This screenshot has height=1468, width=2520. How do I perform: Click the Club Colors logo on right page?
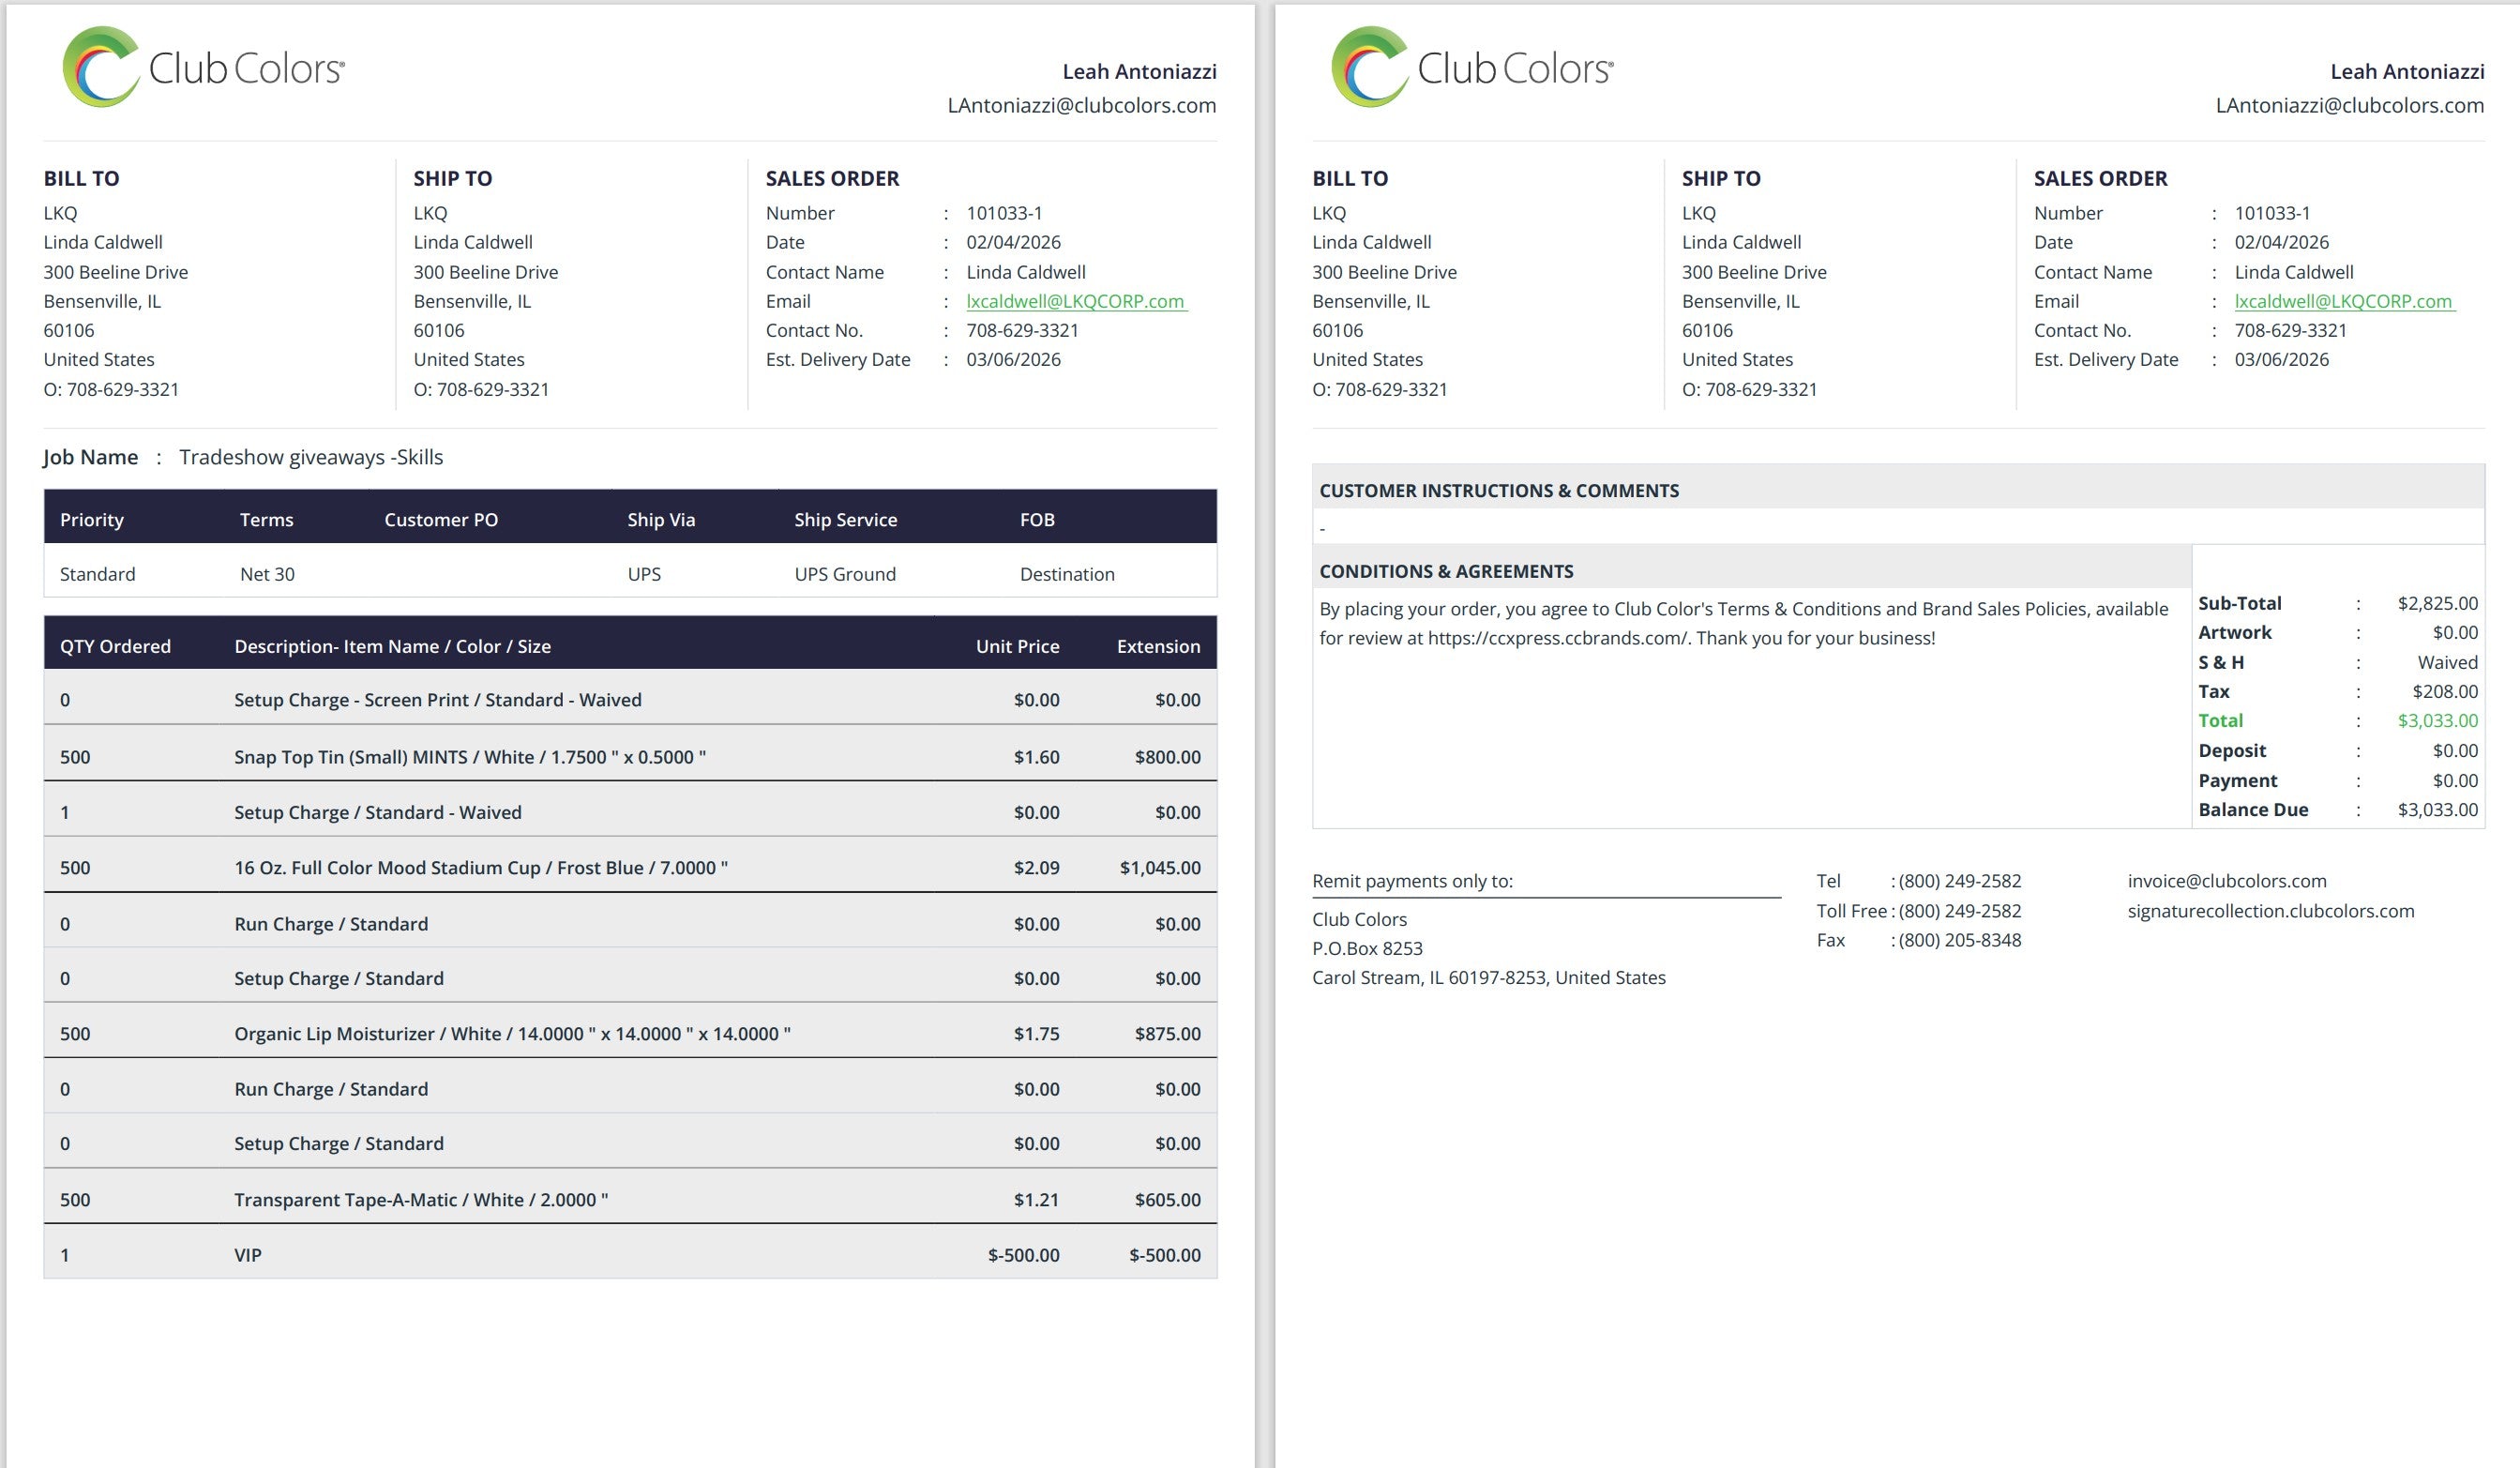tap(1471, 68)
